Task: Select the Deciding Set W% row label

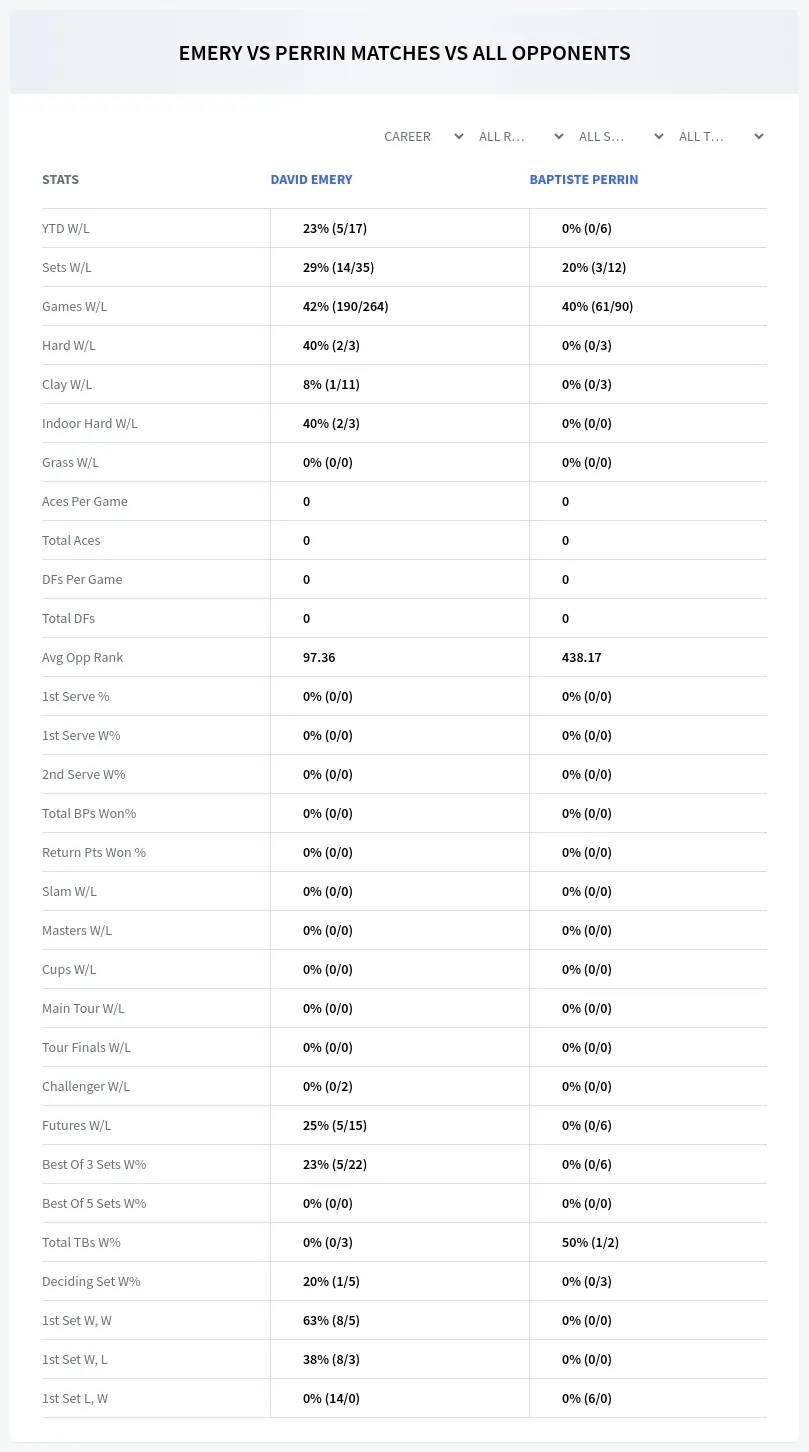Action: coord(91,1281)
